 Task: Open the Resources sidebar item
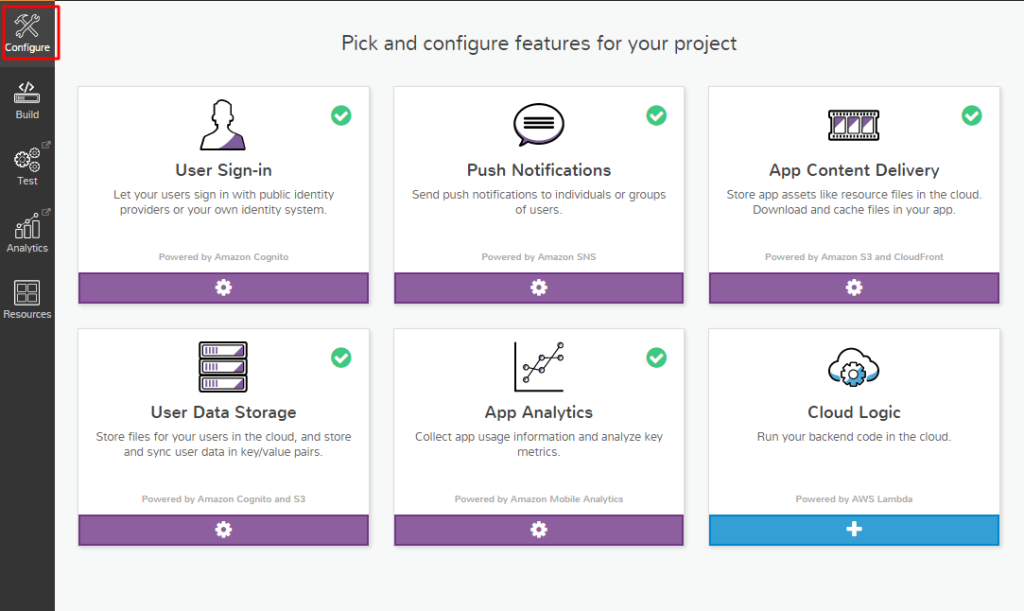coord(27,300)
